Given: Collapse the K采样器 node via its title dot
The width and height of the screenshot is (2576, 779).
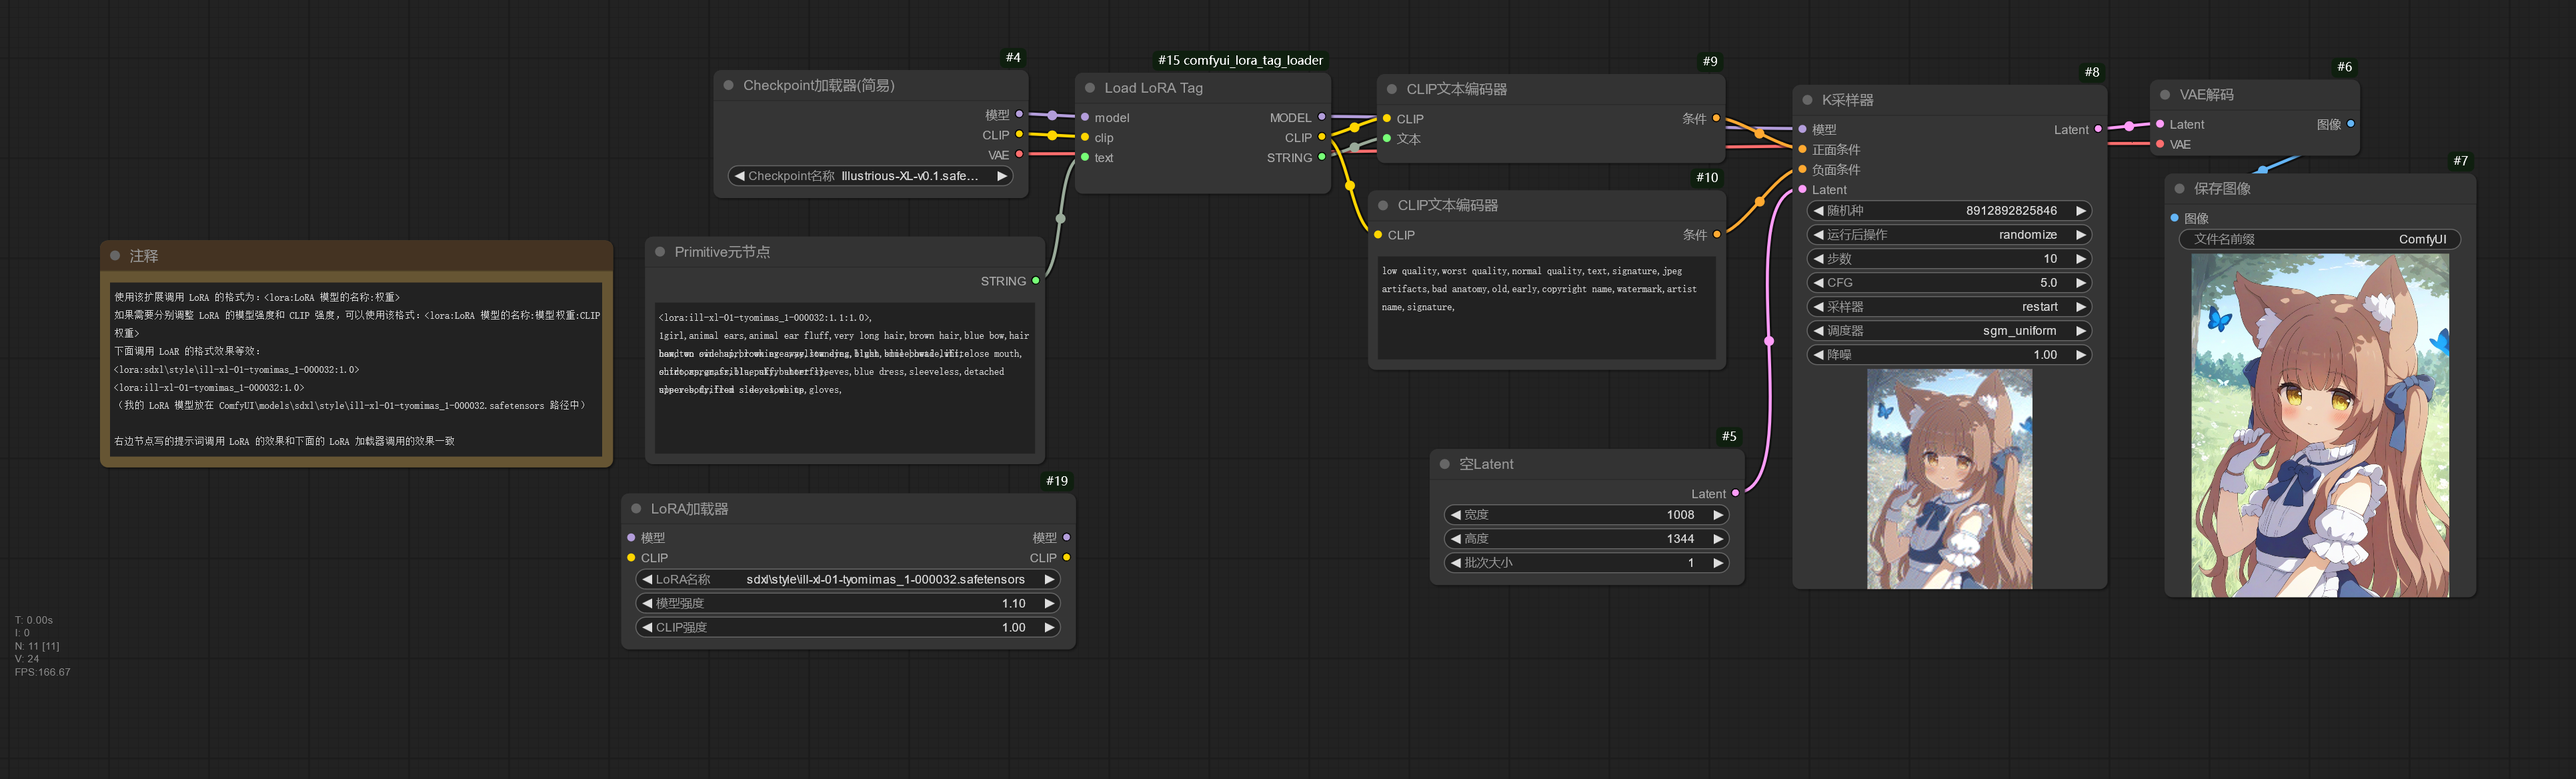Looking at the screenshot, I should pyautogui.click(x=1808, y=99).
